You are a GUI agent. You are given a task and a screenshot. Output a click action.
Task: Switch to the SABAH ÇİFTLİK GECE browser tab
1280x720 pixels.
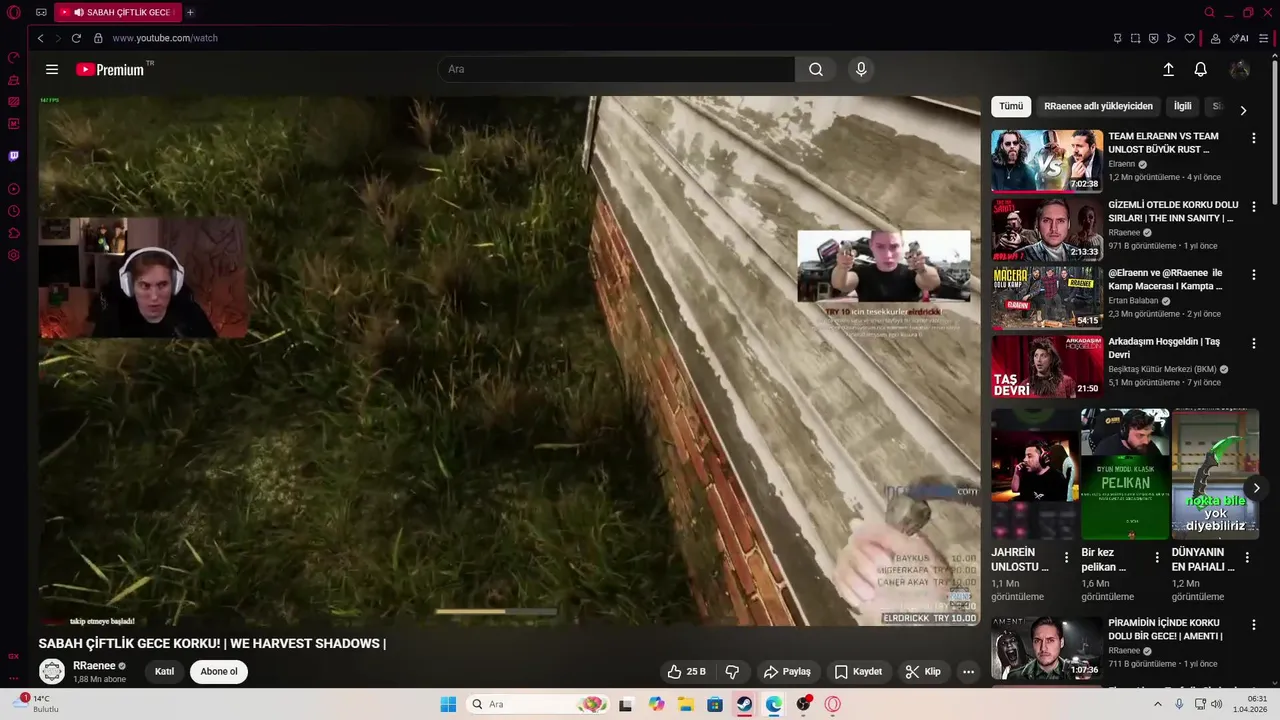tap(118, 12)
